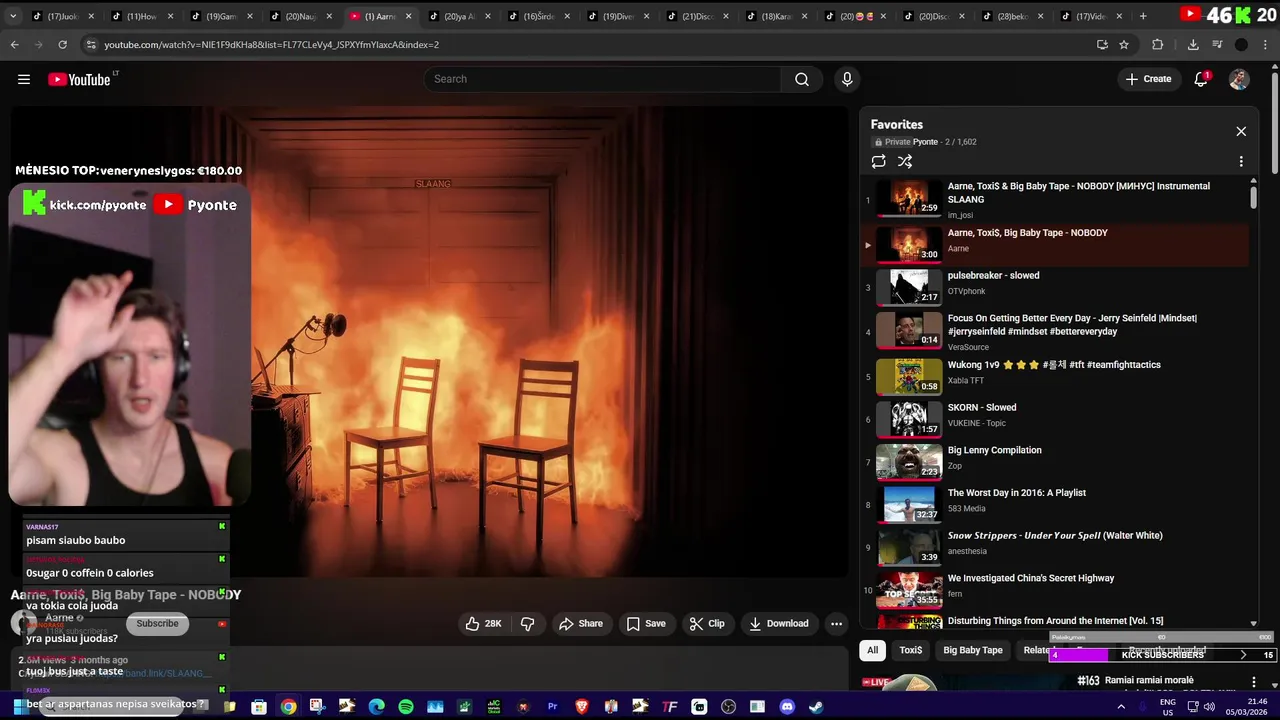The width and height of the screenshot is (1280, 720).
Task: Open Wukong 1v9 playlist thumbnail
Action: (x=909, y=376)
